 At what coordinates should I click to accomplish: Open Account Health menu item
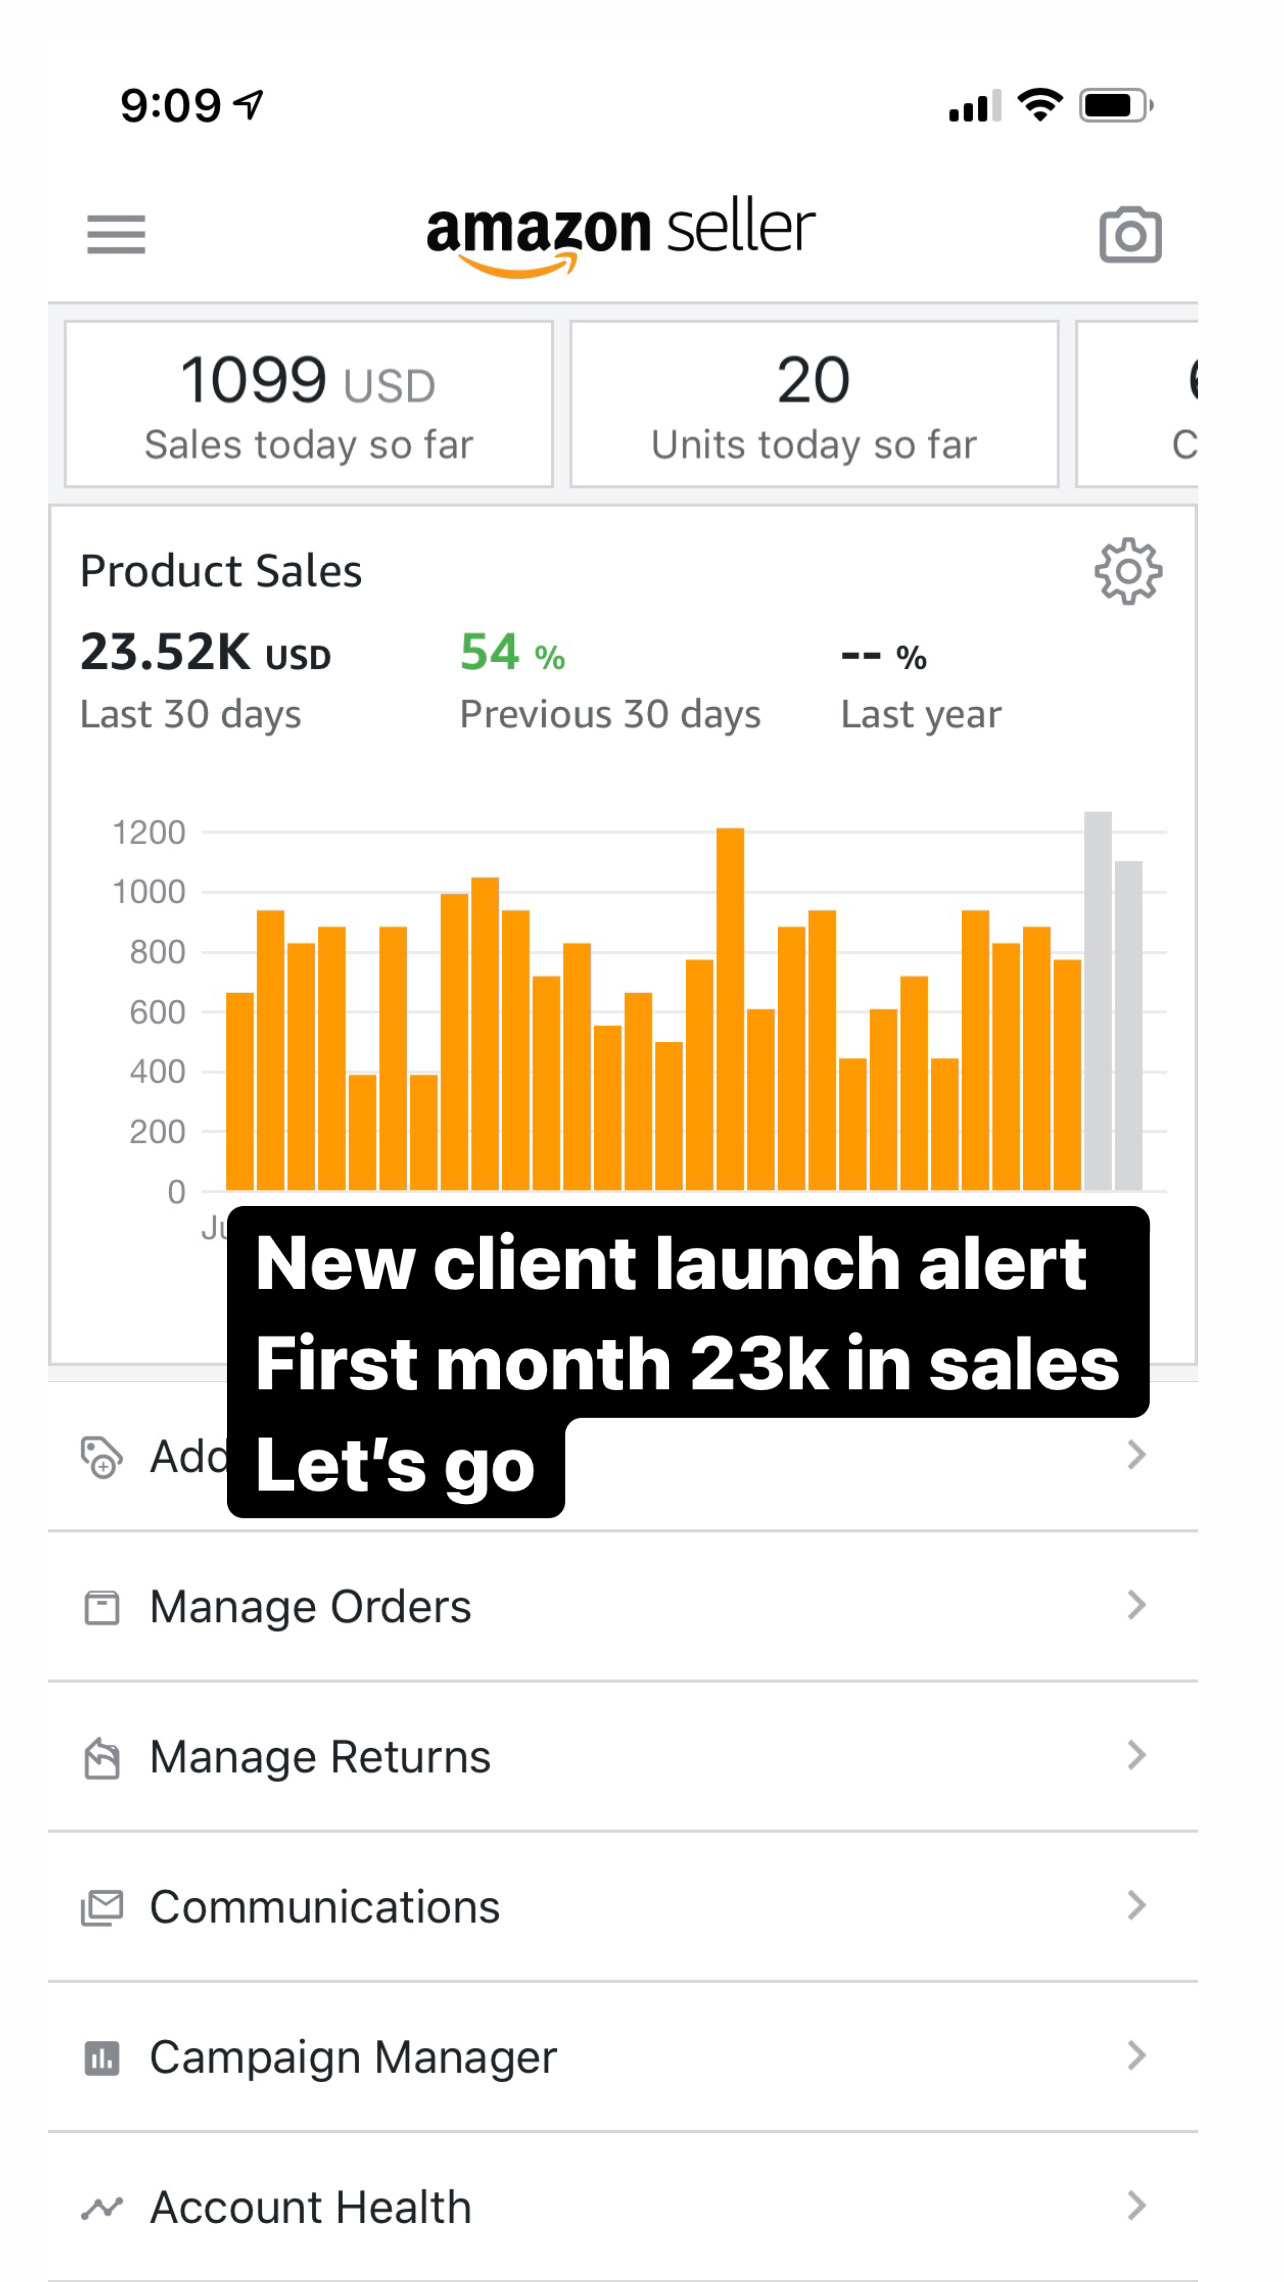(x=310, y=2207)
